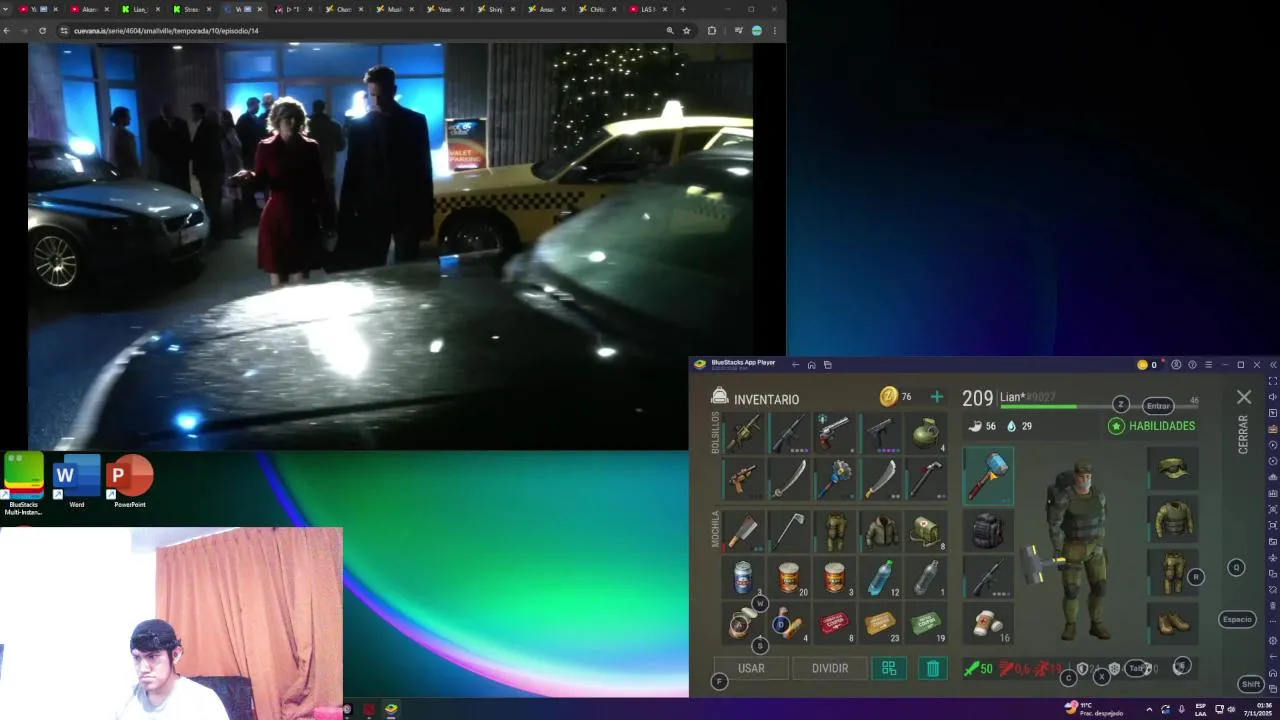Viewport: 1280px width, 720px height.
Task: Select the bandages slot with count 16
Action: (988, 623)
